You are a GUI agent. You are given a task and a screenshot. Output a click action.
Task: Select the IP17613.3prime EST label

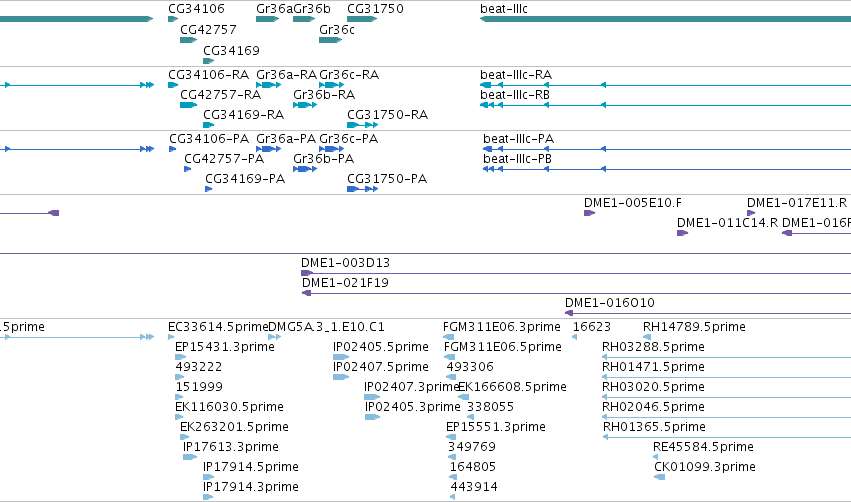[x=231, y=447]
